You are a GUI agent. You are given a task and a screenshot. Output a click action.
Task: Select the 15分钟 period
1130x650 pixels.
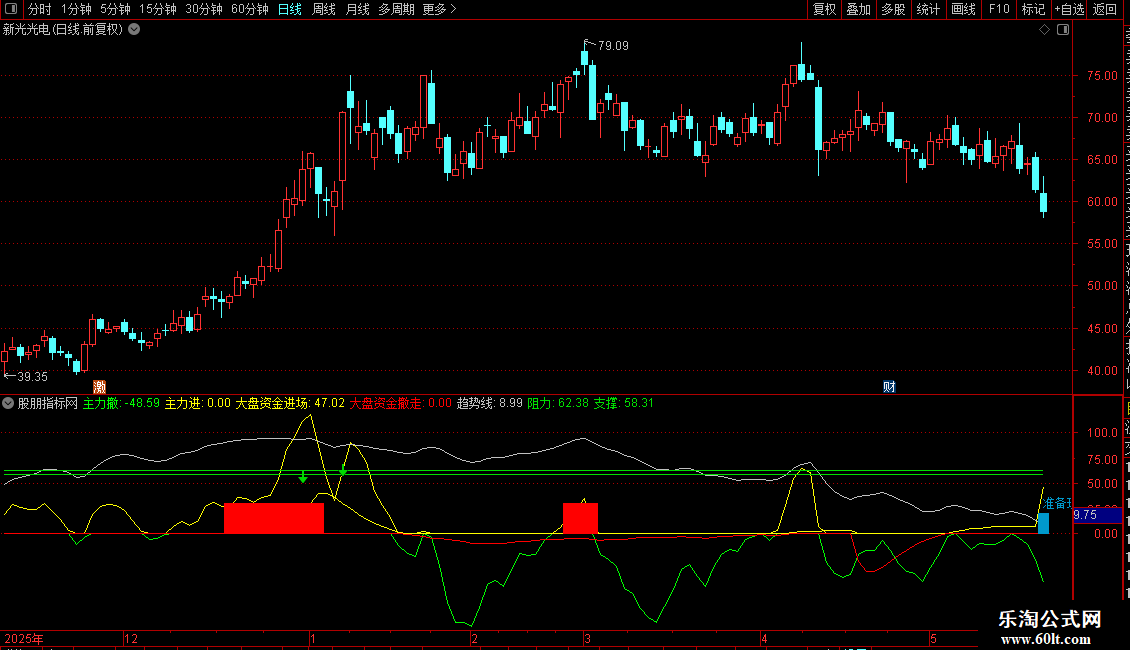pos(158,9)
